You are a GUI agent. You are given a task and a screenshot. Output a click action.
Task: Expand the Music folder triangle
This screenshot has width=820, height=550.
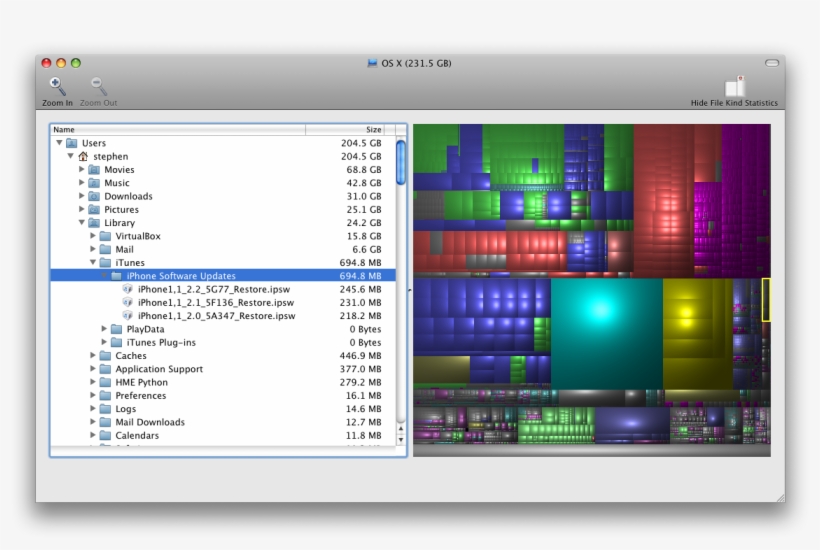pyautogui.click(x=82, y=182)
